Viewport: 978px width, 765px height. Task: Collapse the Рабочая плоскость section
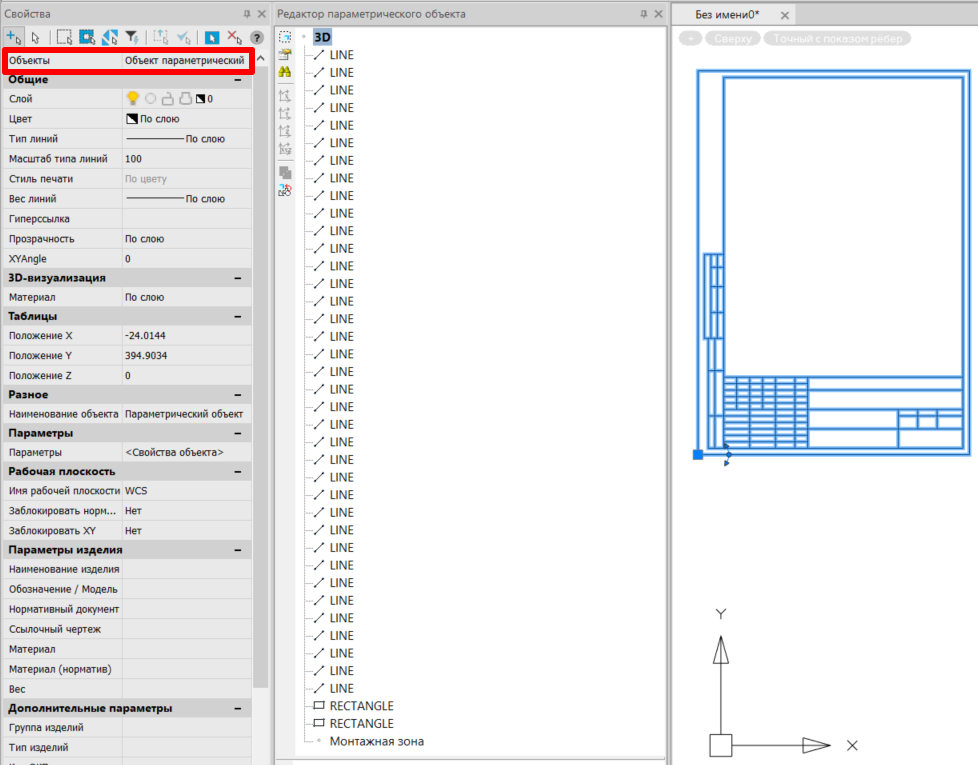(x=238, y=471)
